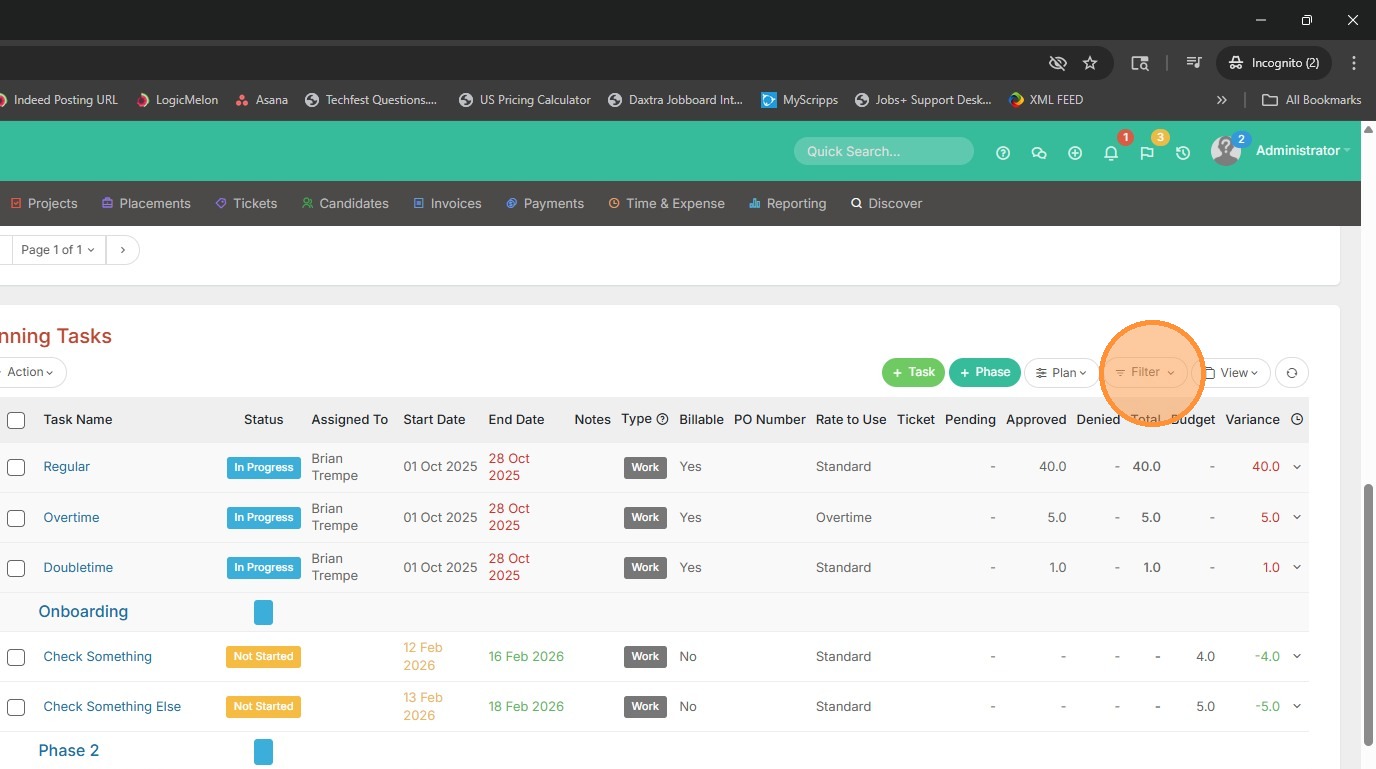Bookmark this page with the star icon

click(x=1090, y=63)
